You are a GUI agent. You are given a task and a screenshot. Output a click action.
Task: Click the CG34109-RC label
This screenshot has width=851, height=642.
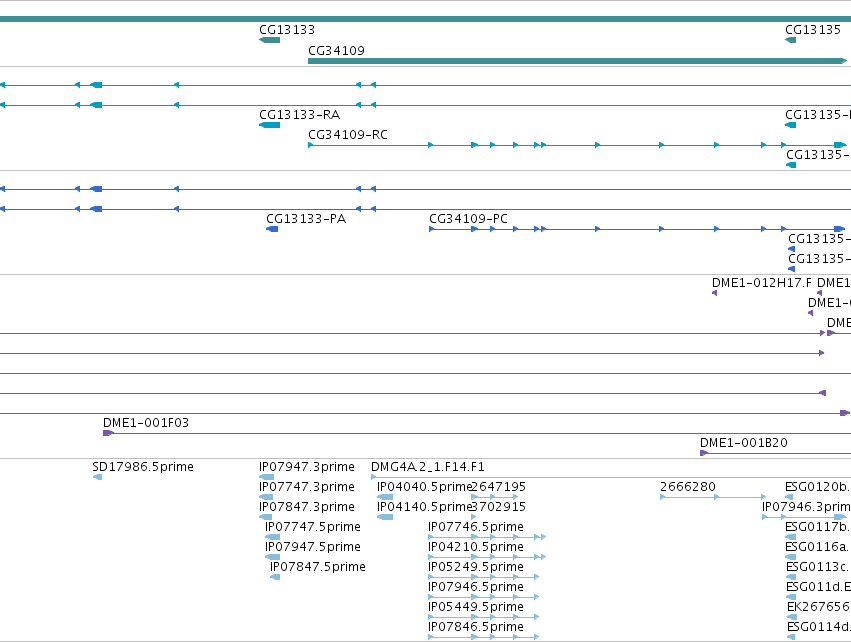click(x=348, y=135)
